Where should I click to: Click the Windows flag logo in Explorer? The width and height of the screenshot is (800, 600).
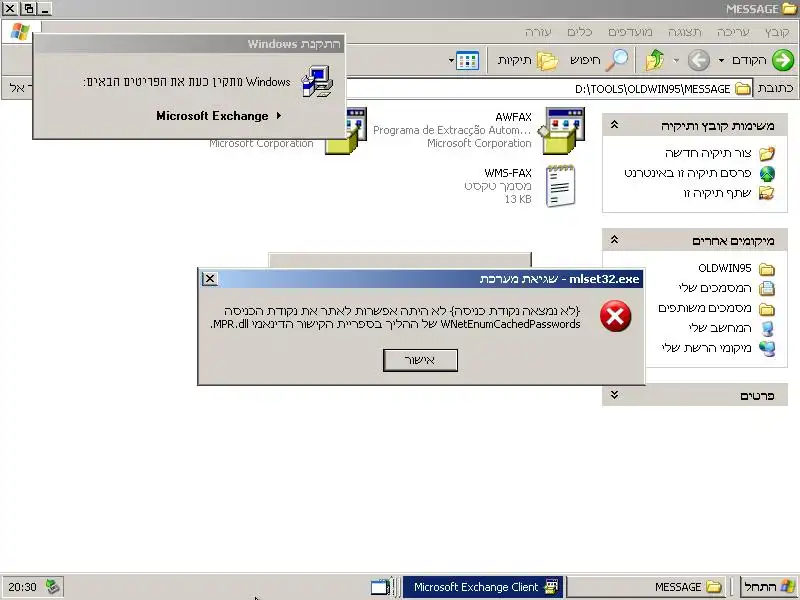[20, 32]
